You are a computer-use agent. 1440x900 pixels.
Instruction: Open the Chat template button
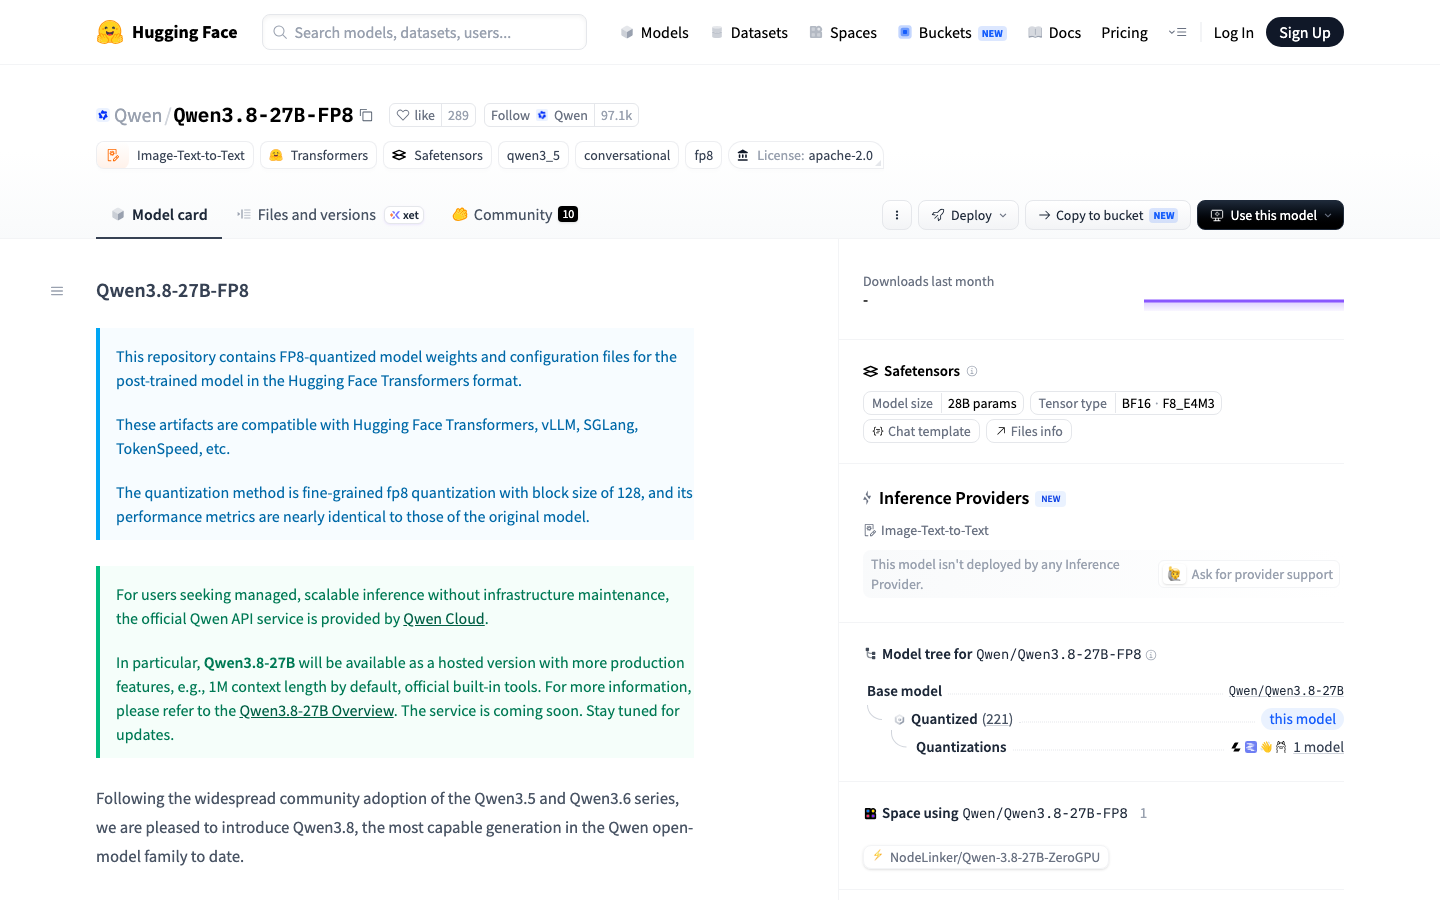point(921,431)
